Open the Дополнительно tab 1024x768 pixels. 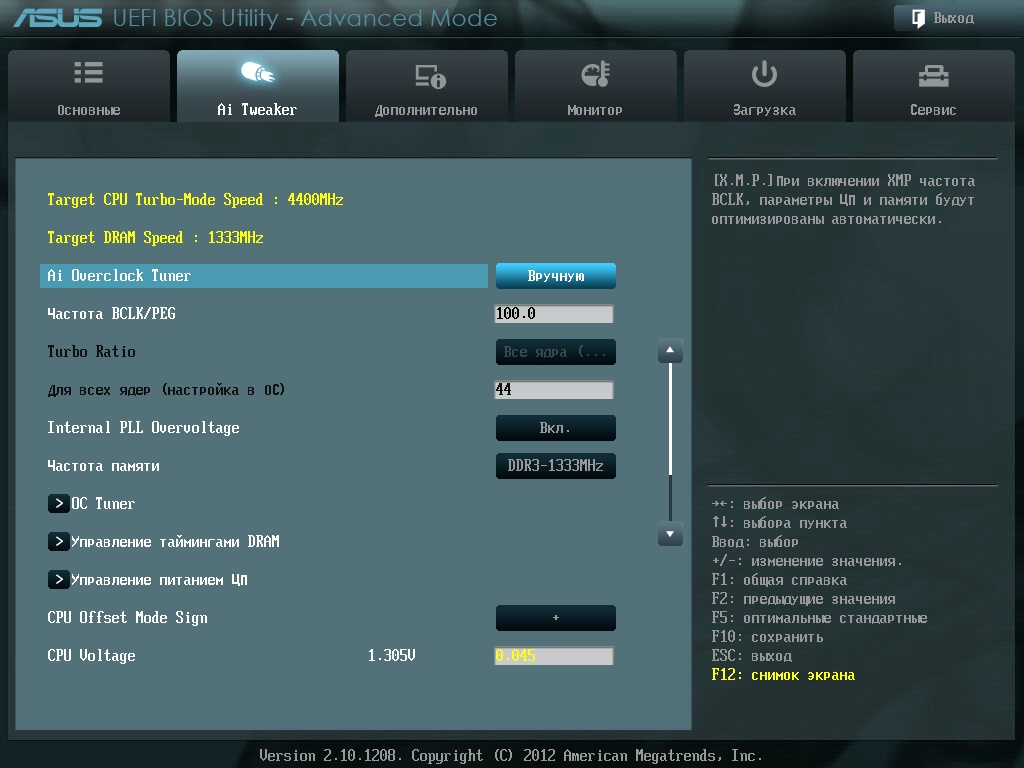[426, 86]
